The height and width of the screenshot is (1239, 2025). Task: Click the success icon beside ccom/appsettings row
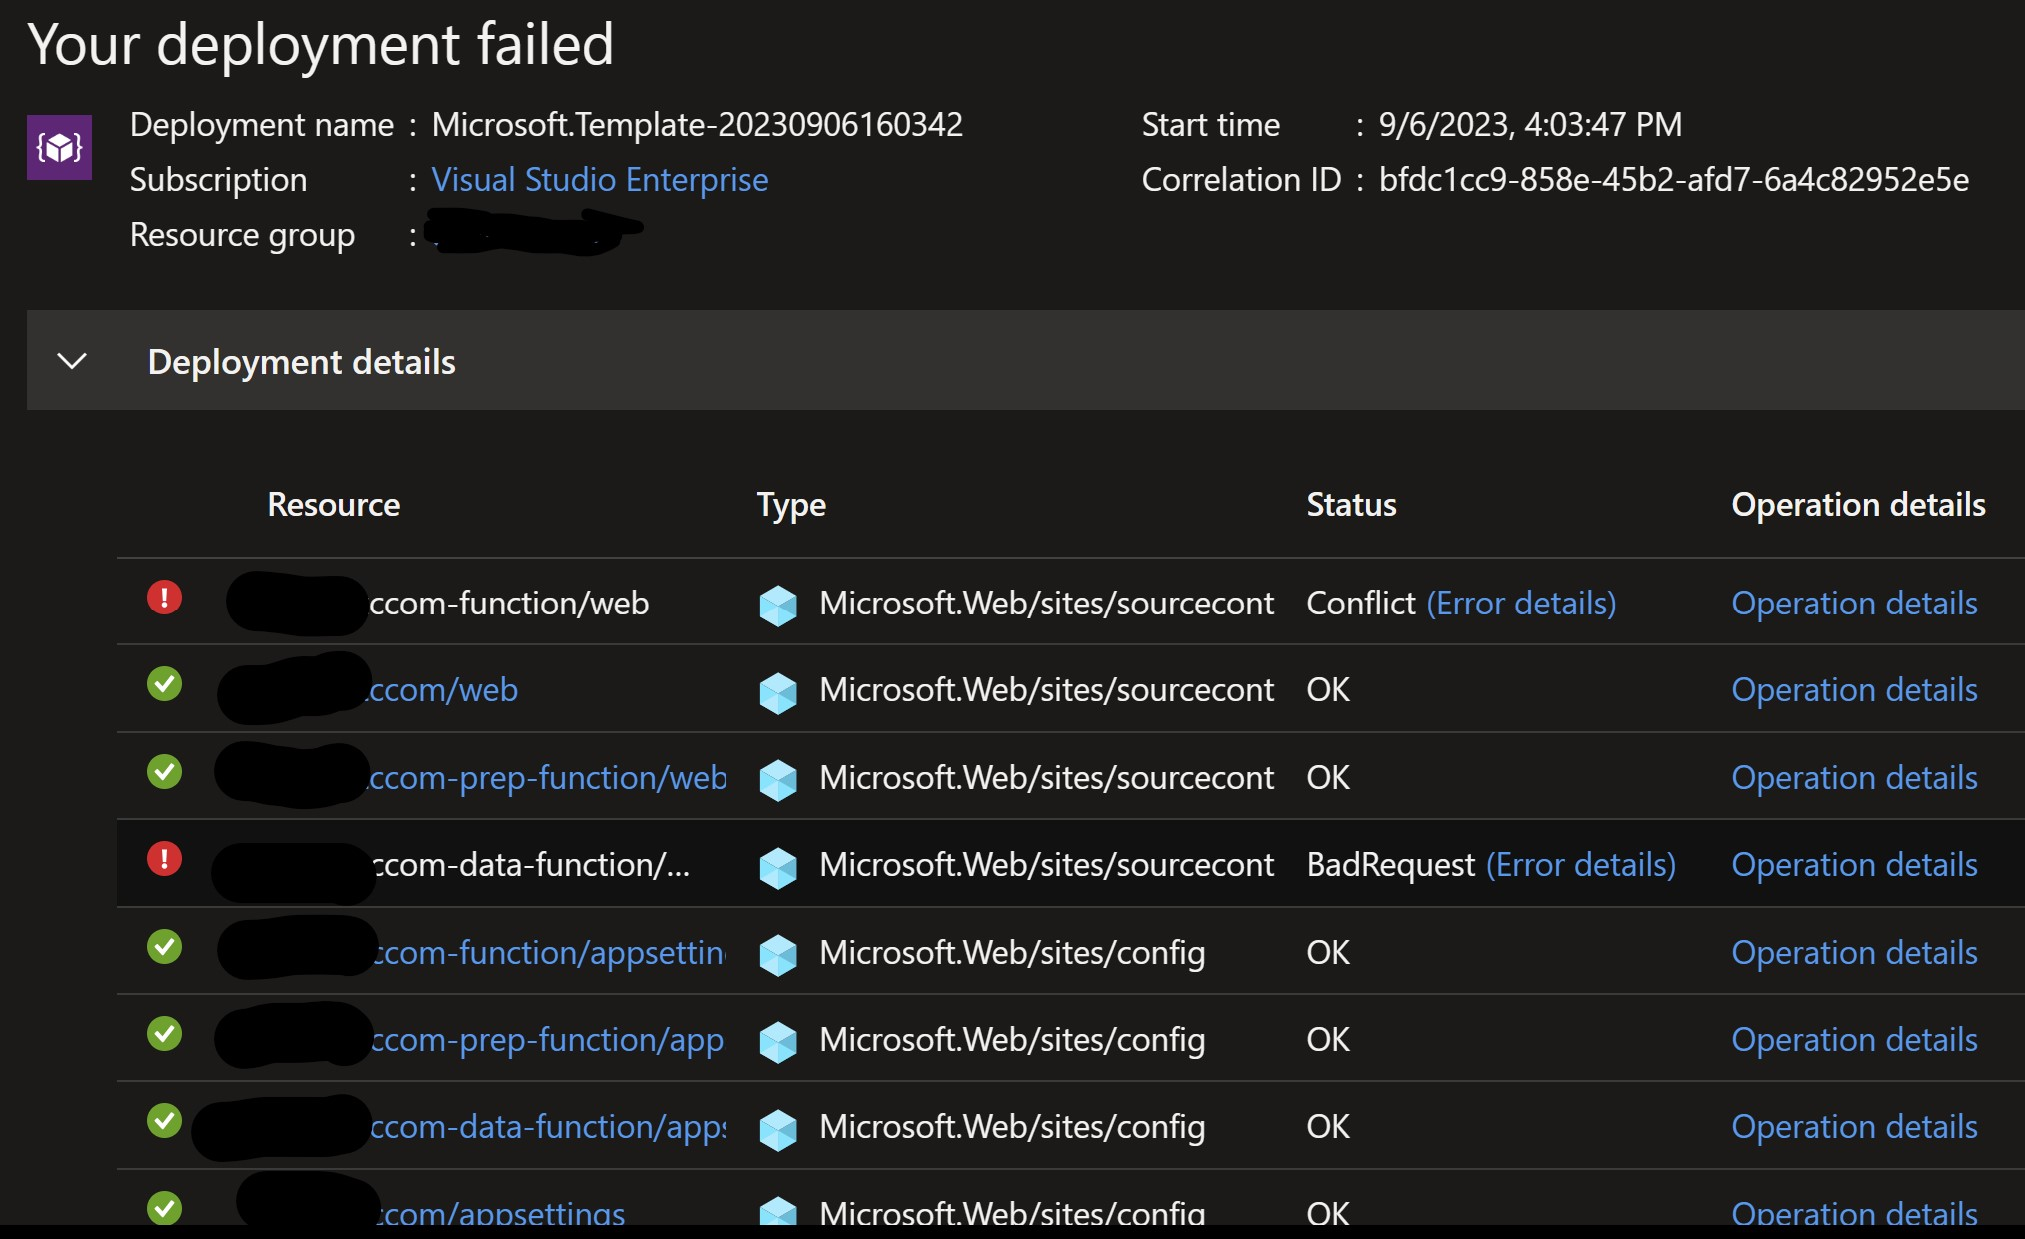[x=164, y=1211]
